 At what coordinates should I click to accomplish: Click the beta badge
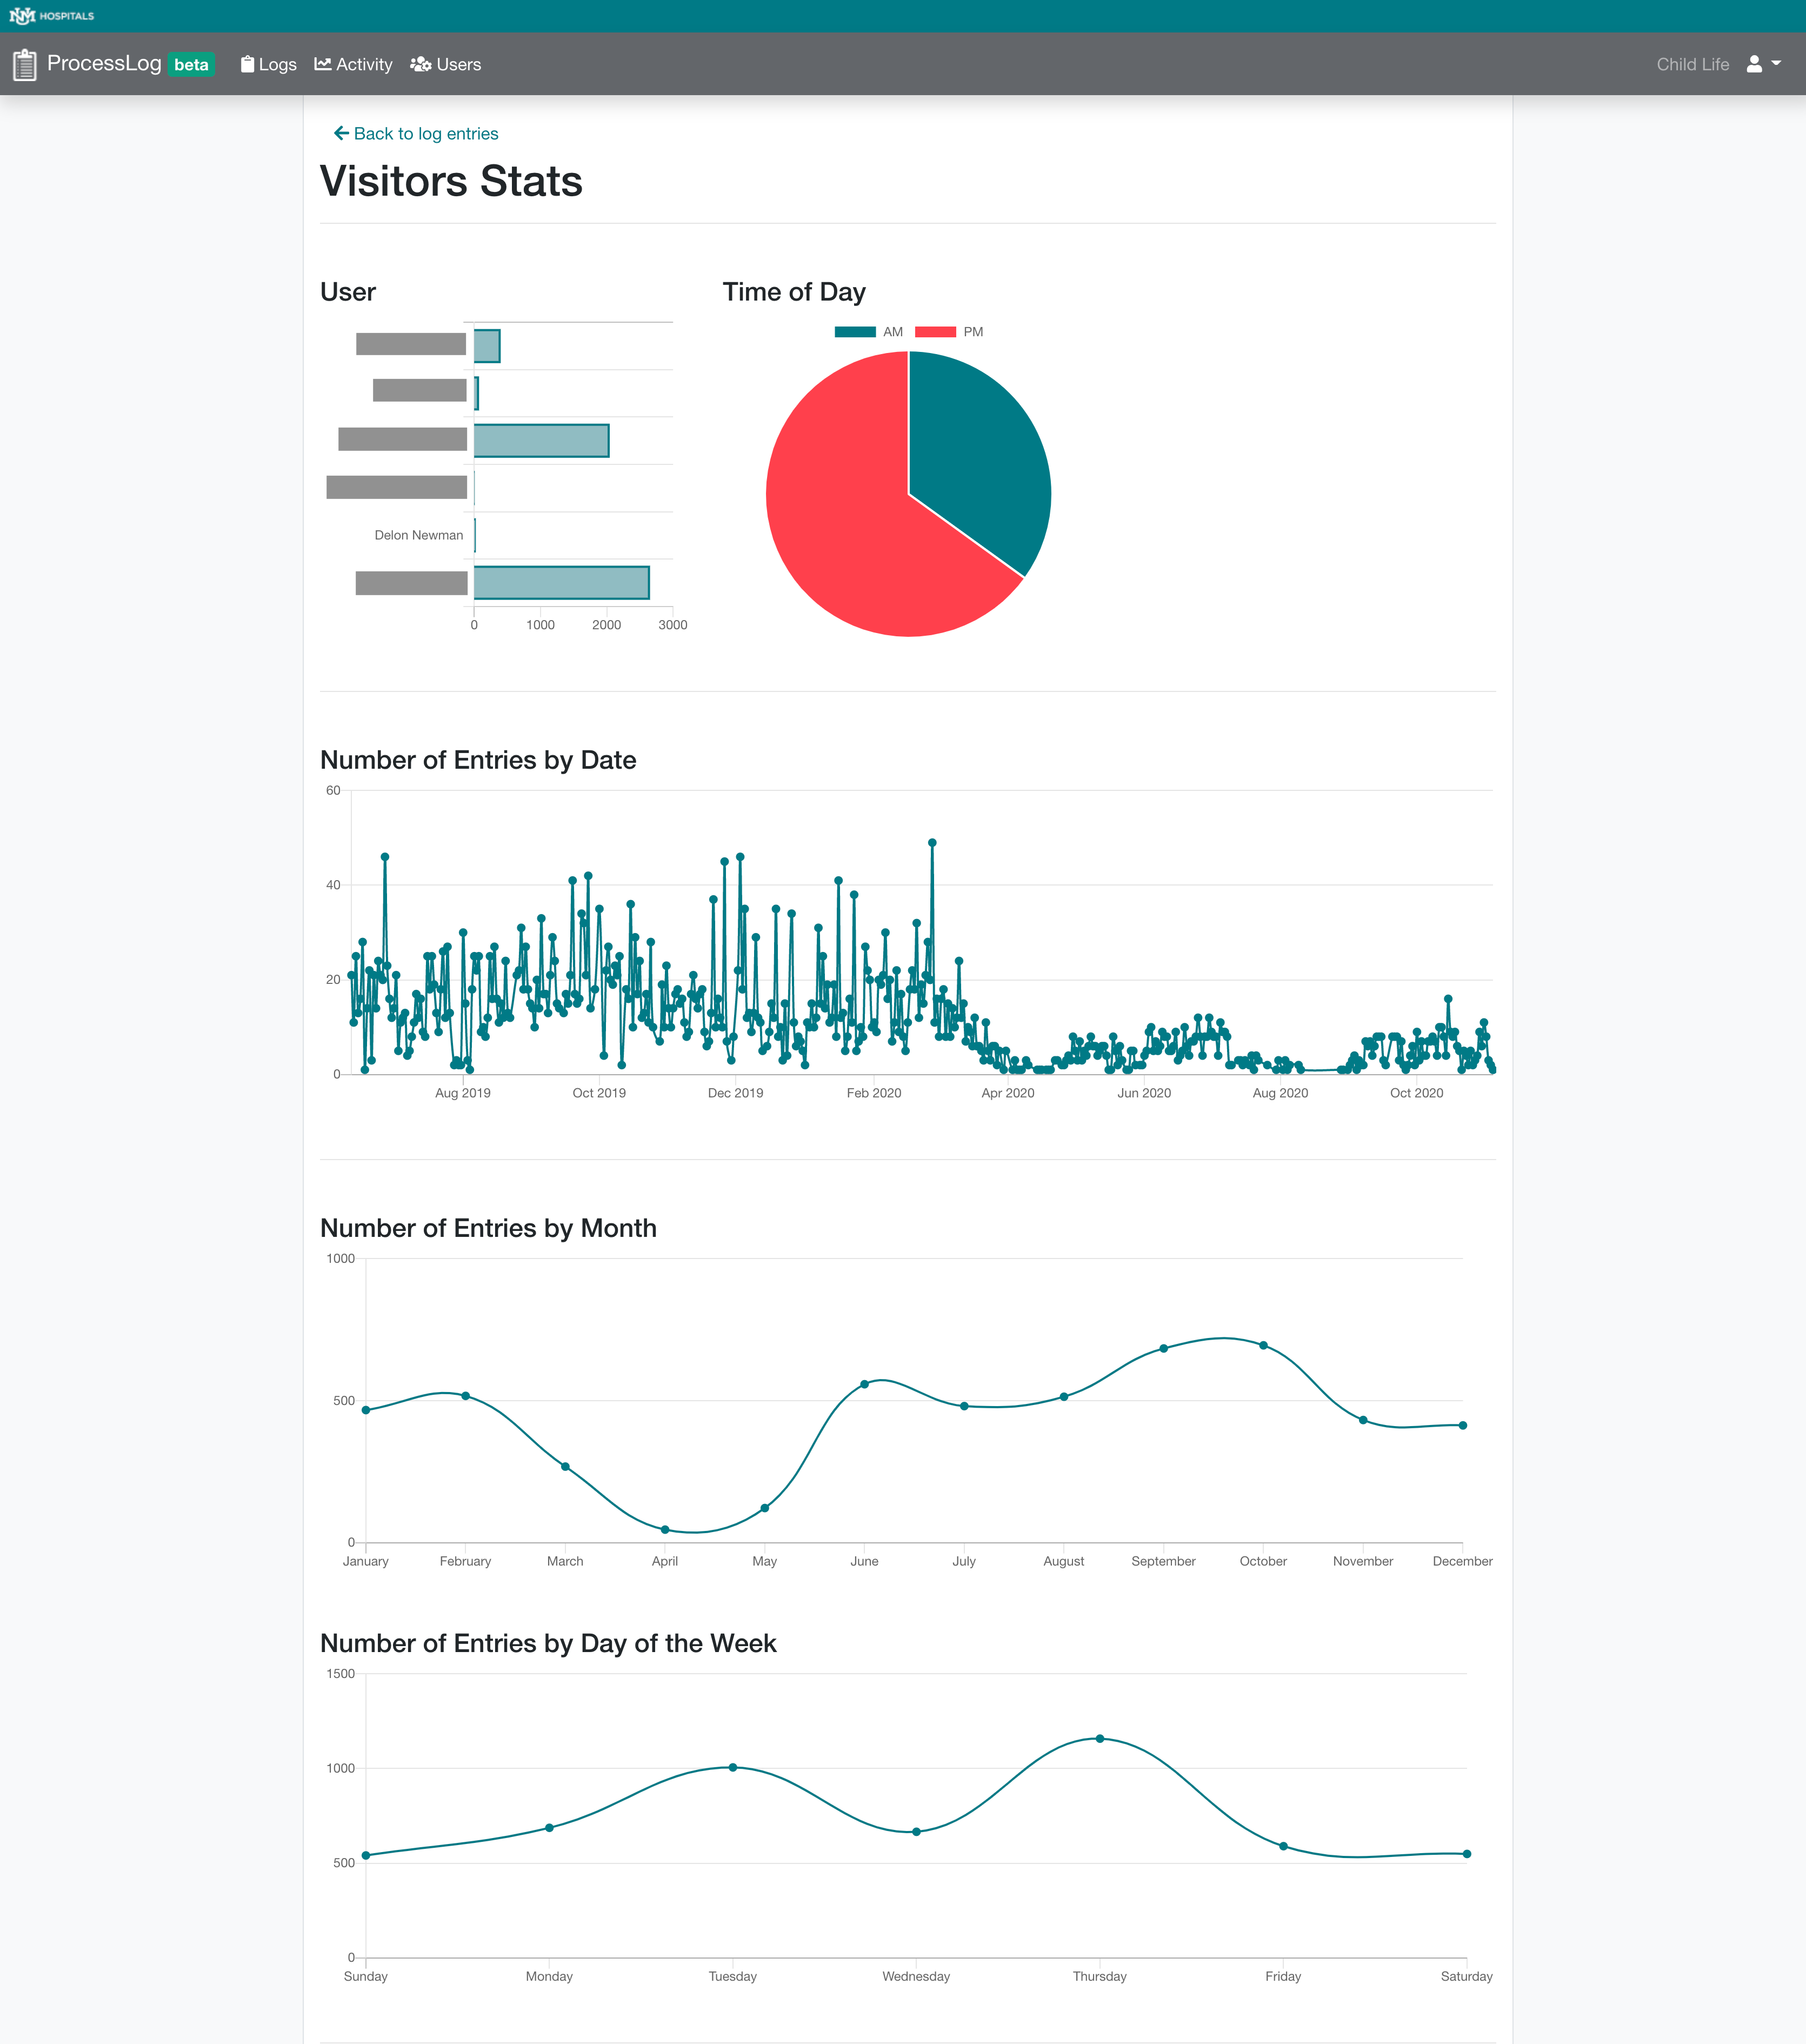point(191,65)
